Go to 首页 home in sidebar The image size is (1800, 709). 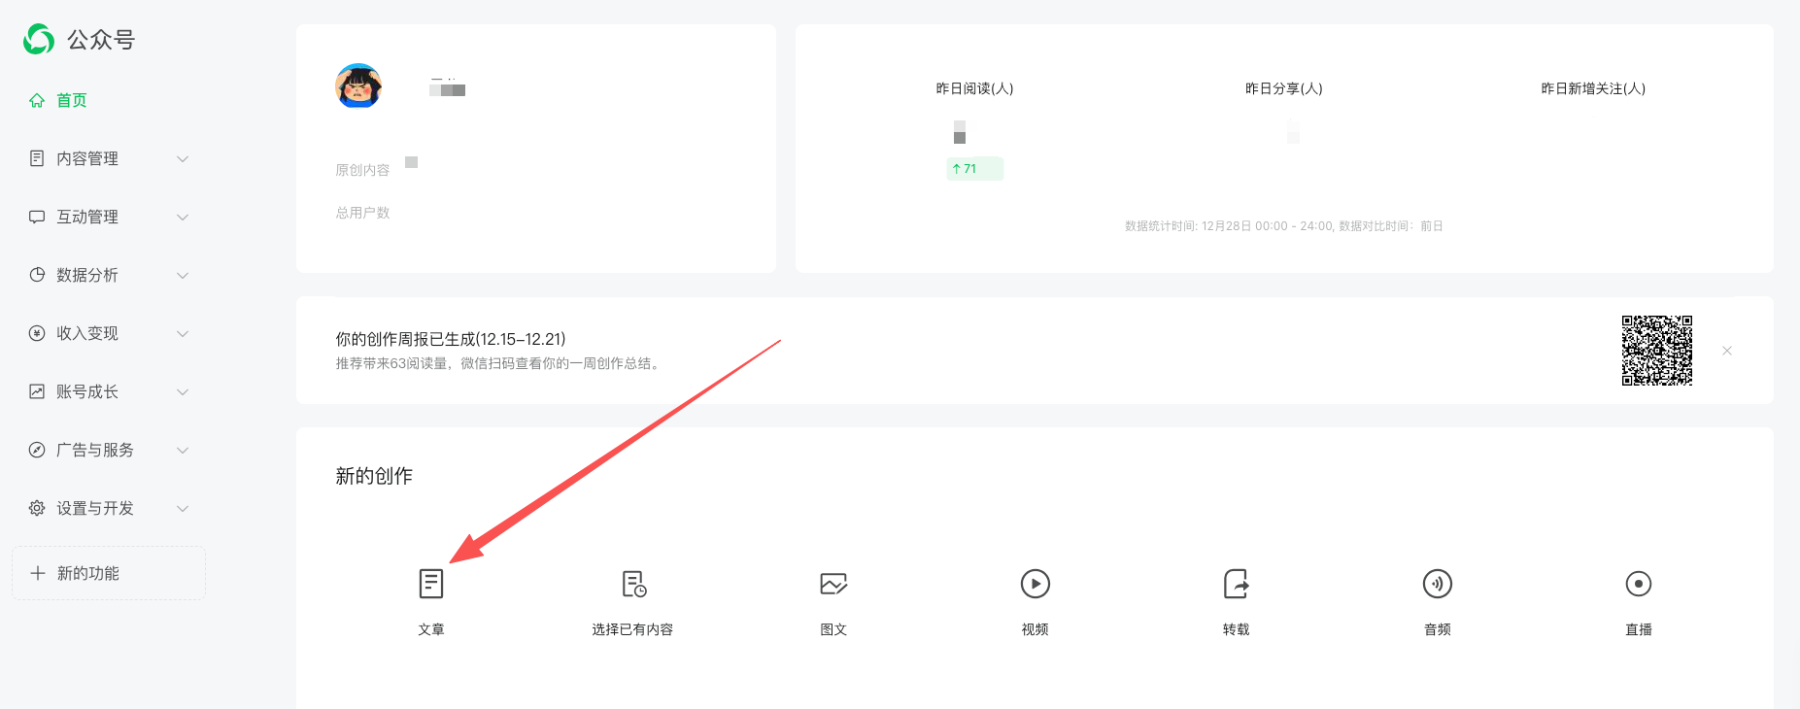71,100
